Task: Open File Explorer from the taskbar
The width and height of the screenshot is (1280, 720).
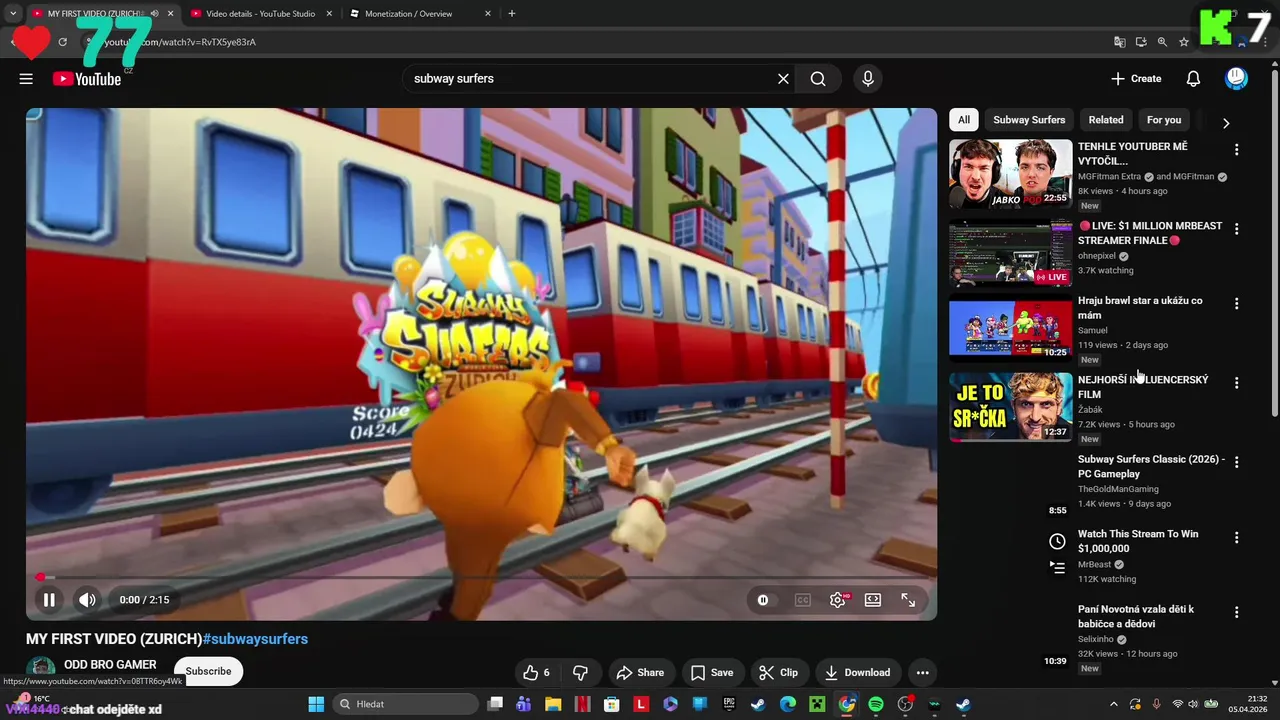Action: click(x=553, y=704)
